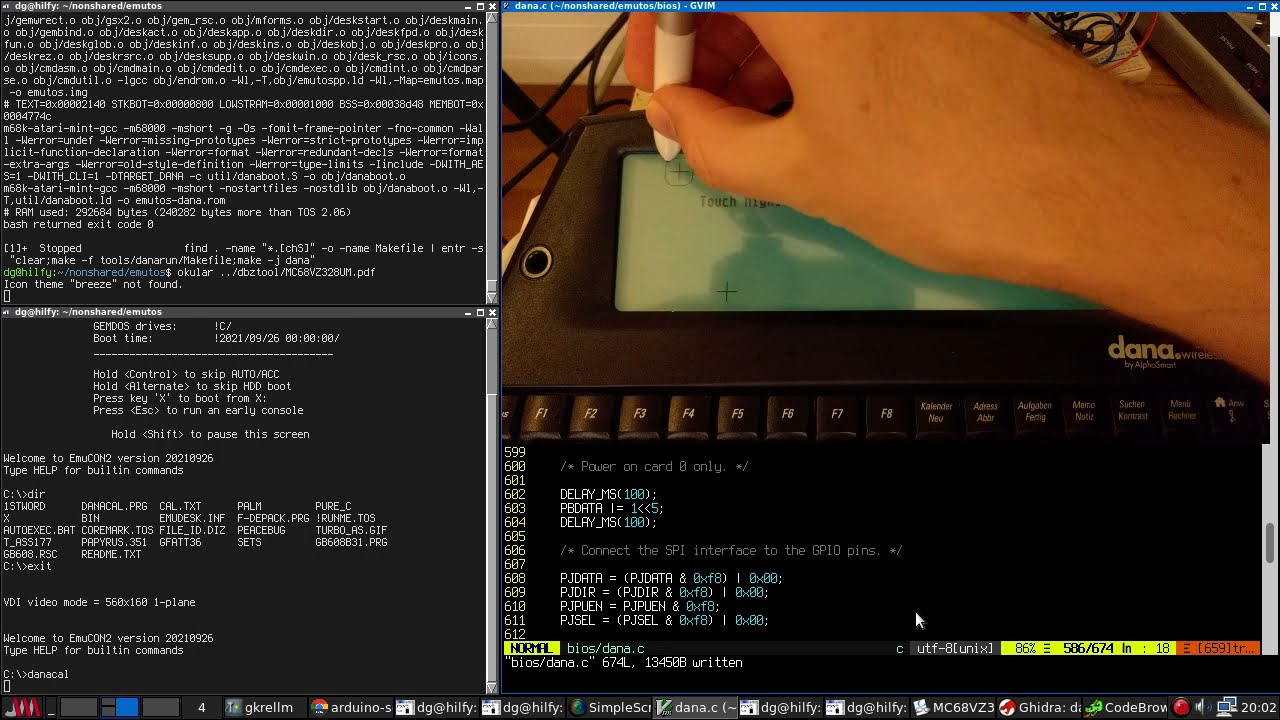Click 'Hold <Shift> to pause this screen' line
1280x720 pixels.
(210, 434)
